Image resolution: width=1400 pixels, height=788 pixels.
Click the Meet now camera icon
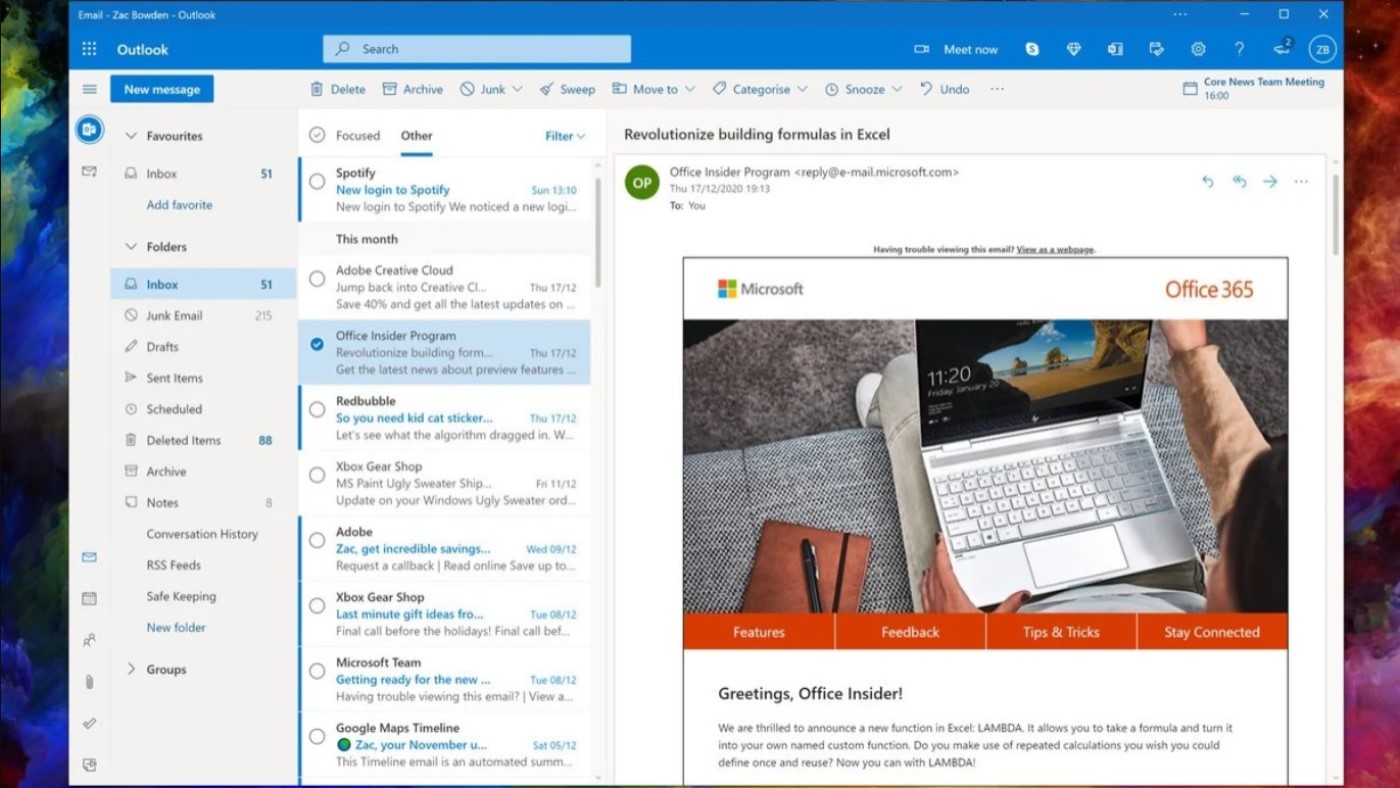pos(922,49)
